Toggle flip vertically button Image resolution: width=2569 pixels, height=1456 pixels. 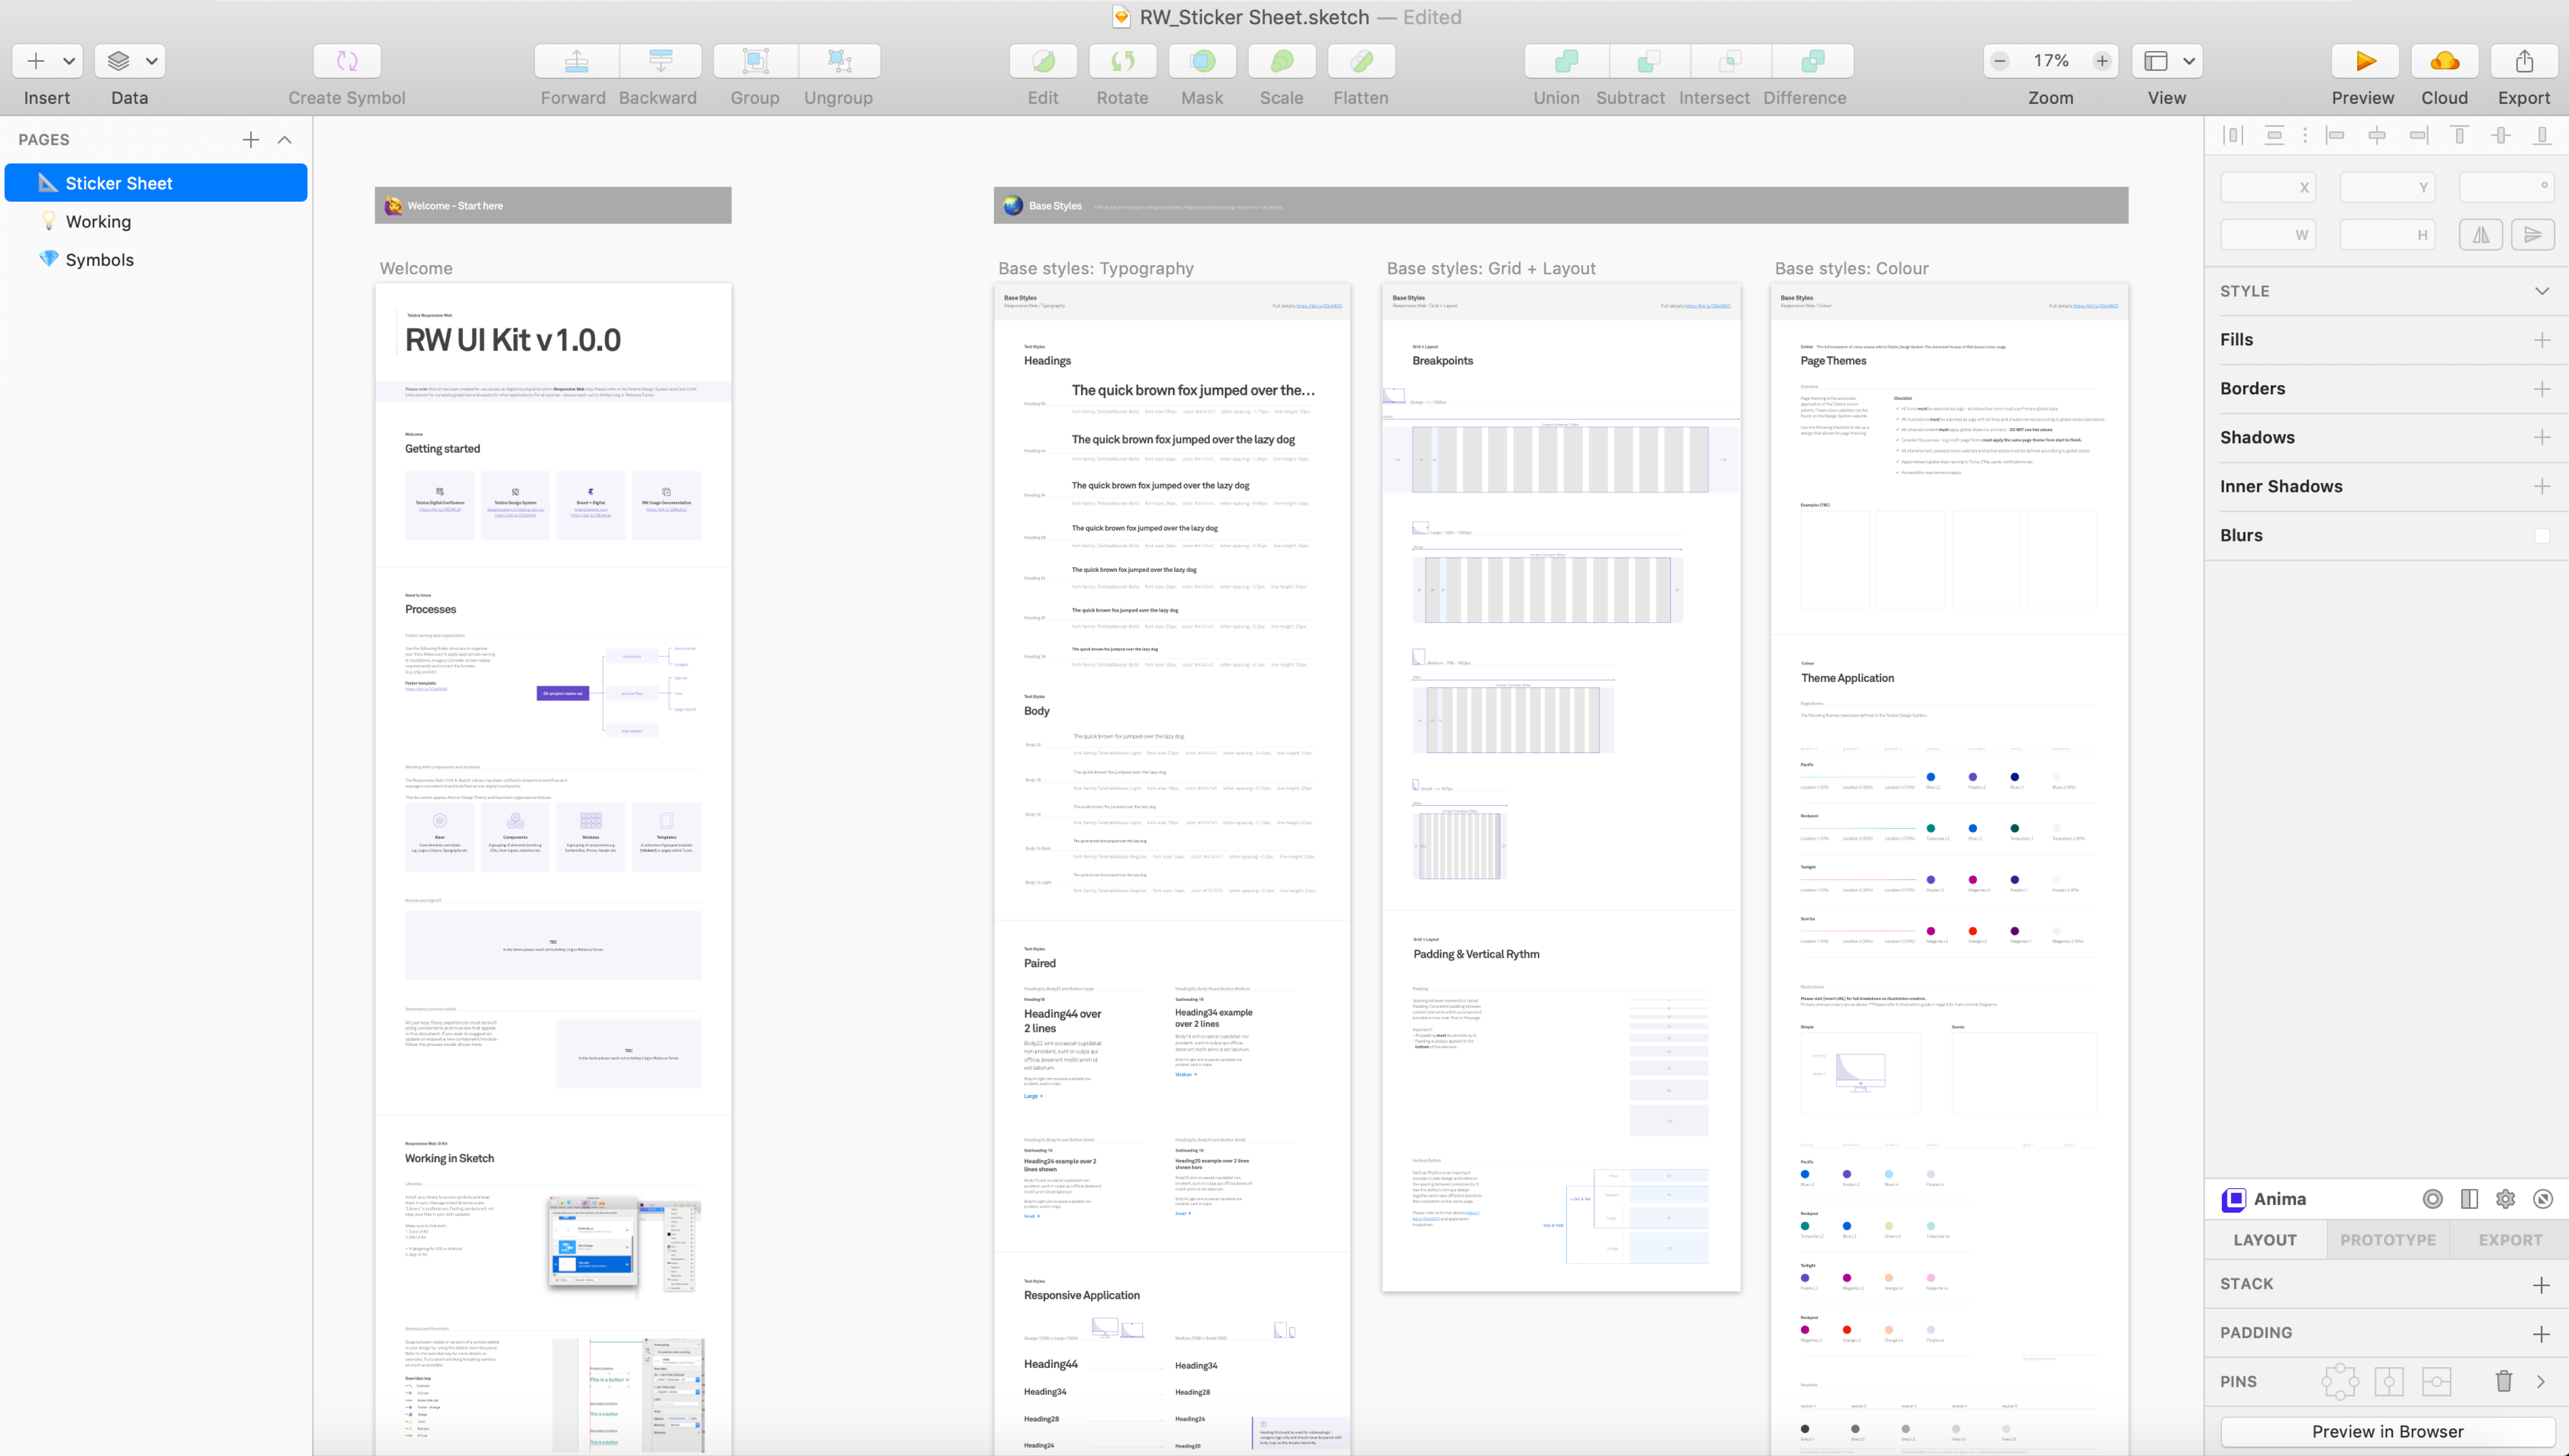[x=2533, y=235]
